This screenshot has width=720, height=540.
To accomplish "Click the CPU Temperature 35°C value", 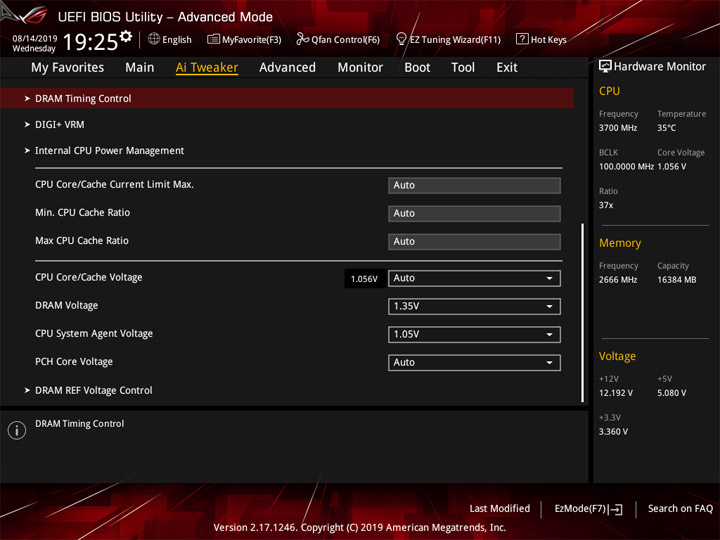I will click(x=666, y=128).
